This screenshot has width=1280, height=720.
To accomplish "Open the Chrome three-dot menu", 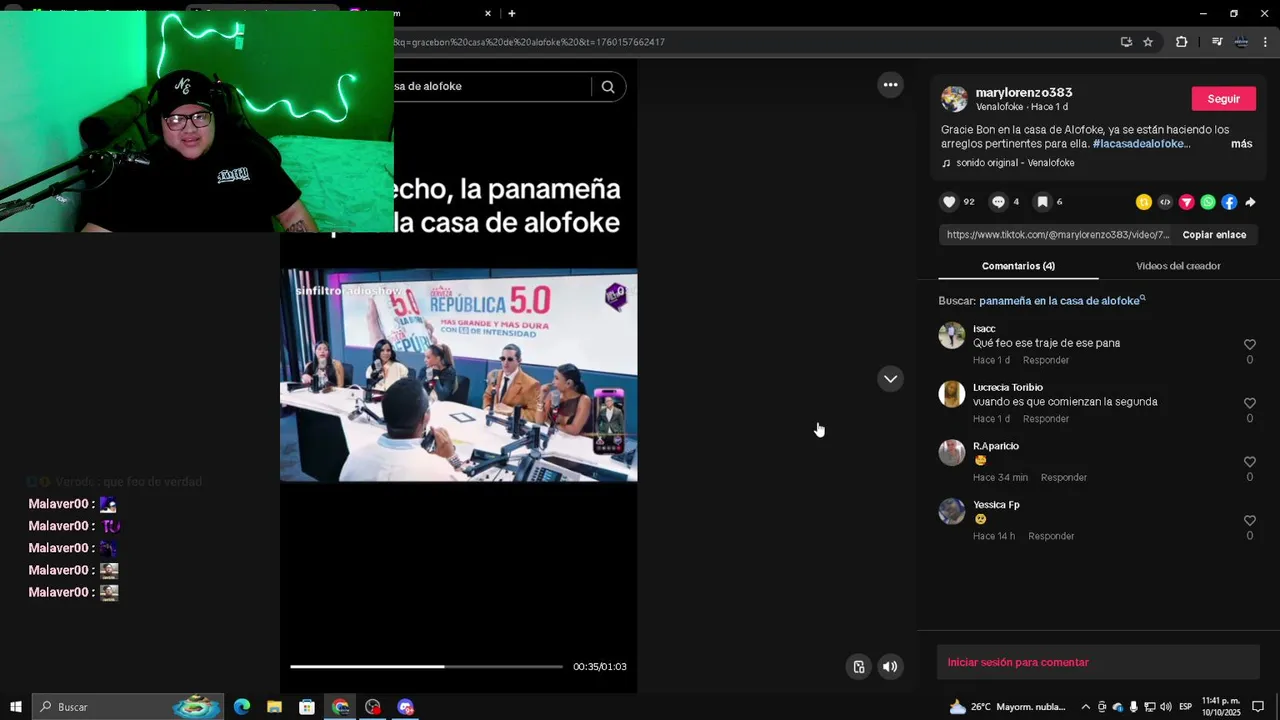I will (1266, 42).
